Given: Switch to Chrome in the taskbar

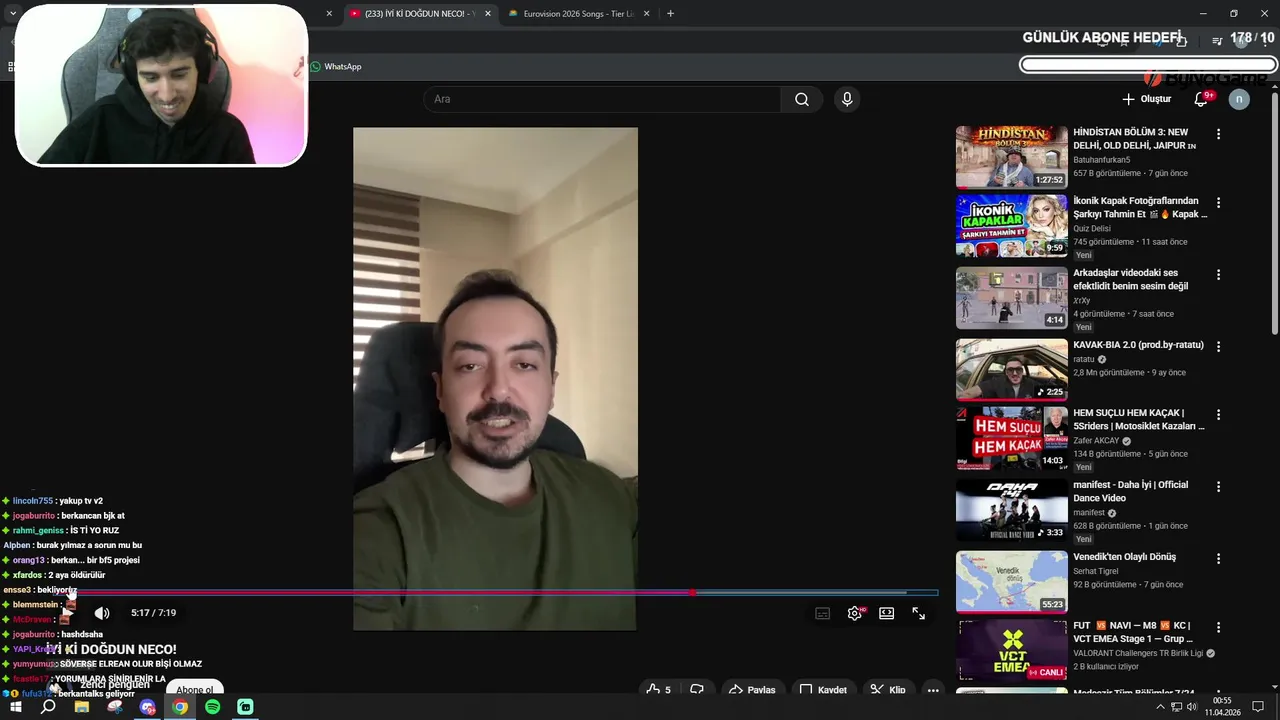Looking at the screenshot, I should [180, 707].
